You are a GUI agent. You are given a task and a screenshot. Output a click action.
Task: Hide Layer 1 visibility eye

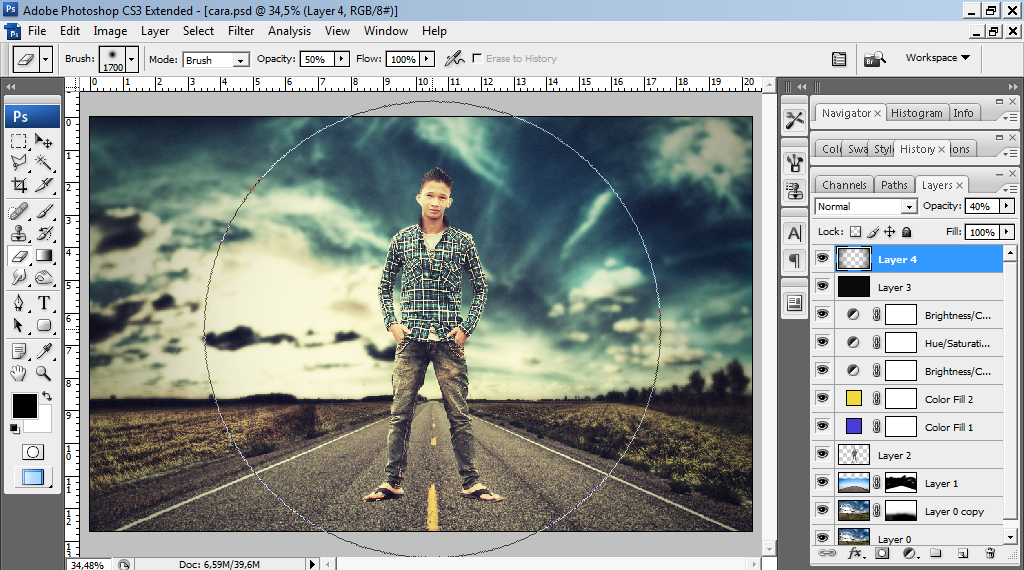(x=822, y=483)
